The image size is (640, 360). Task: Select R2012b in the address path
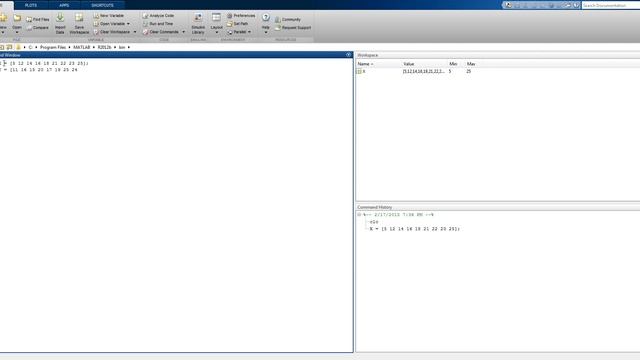pyautogui.click(x=104, y=47)
